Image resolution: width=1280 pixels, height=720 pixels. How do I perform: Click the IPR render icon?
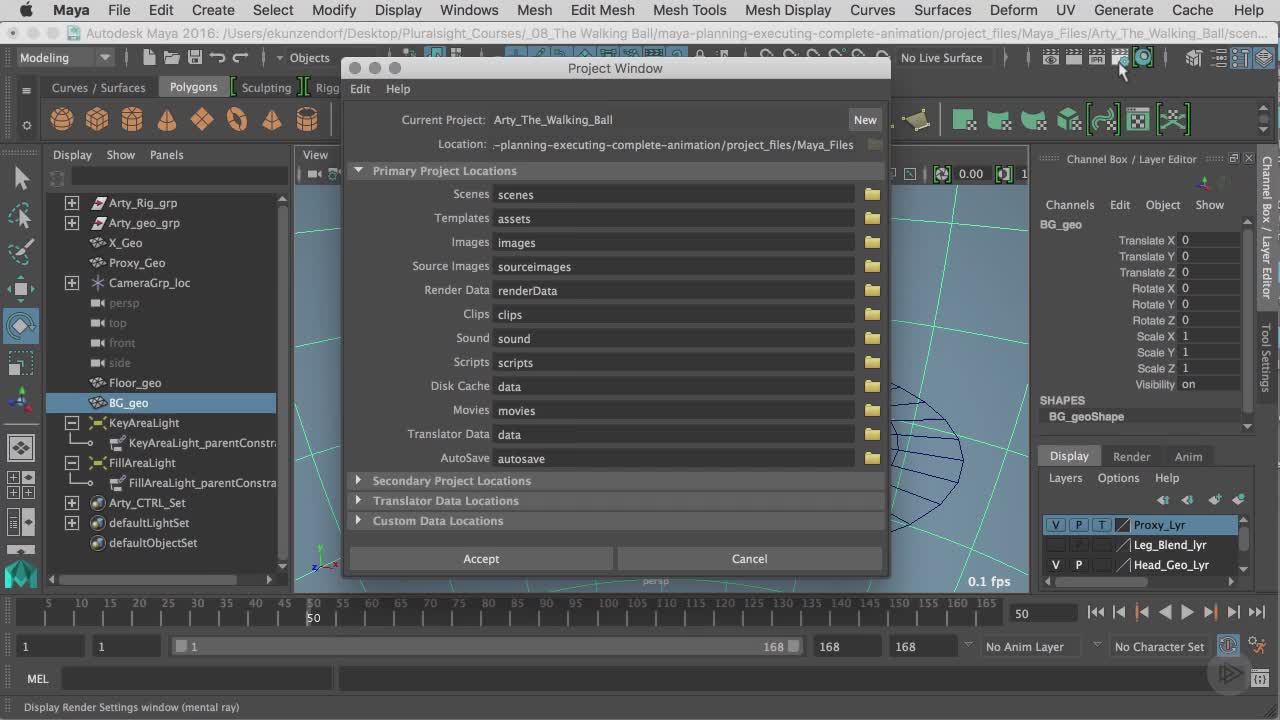(x=1097, y=58)
